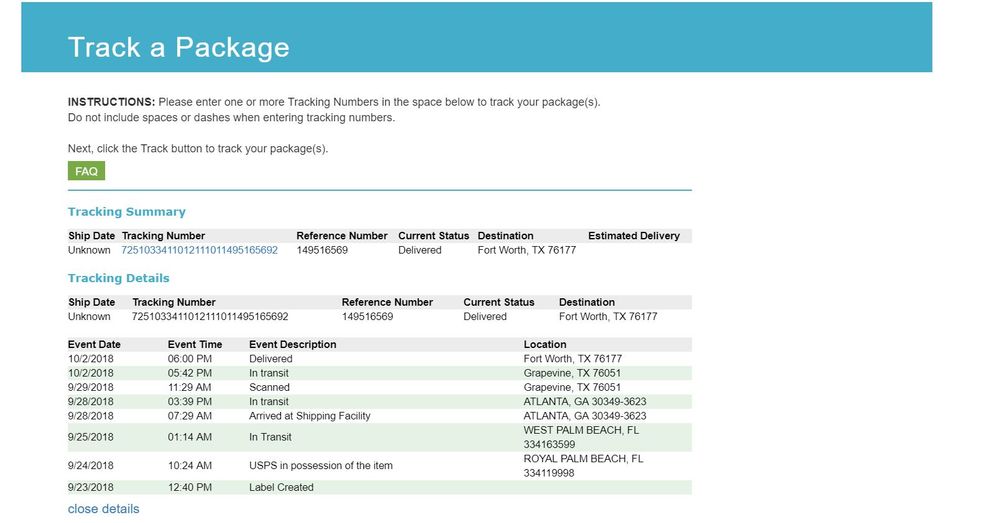Click the Track a Package banner title
The height and width of the screenshot is (523, 998).
(178, 47)
